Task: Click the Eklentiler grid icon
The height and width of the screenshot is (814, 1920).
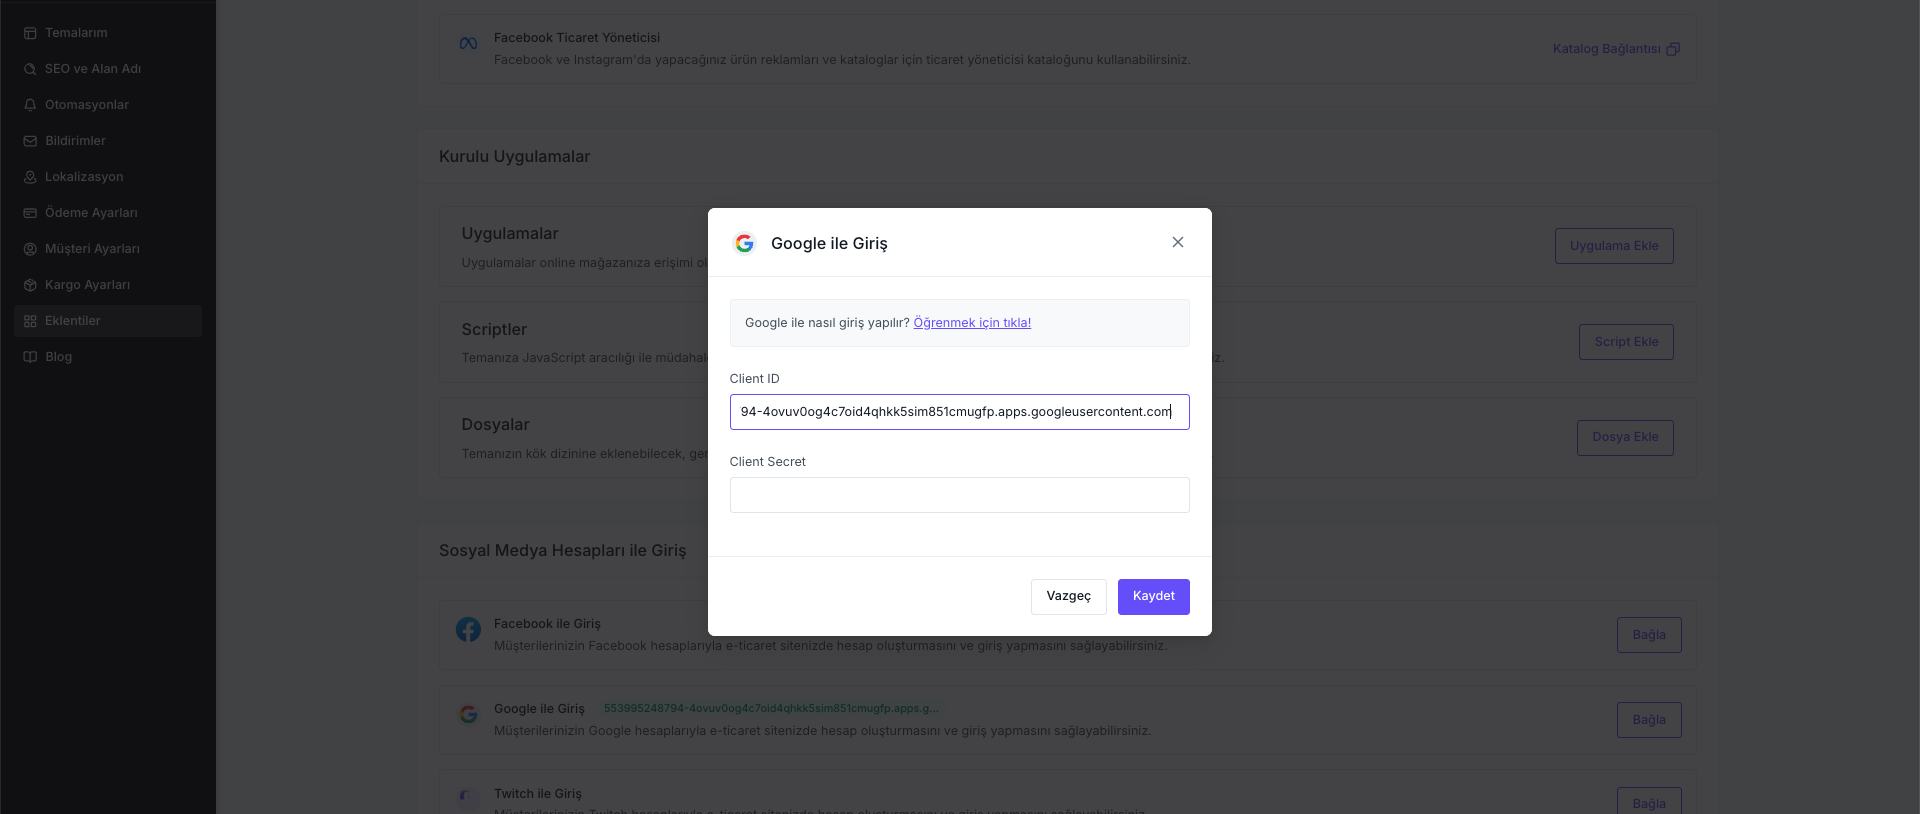Action: pos(30,321)
